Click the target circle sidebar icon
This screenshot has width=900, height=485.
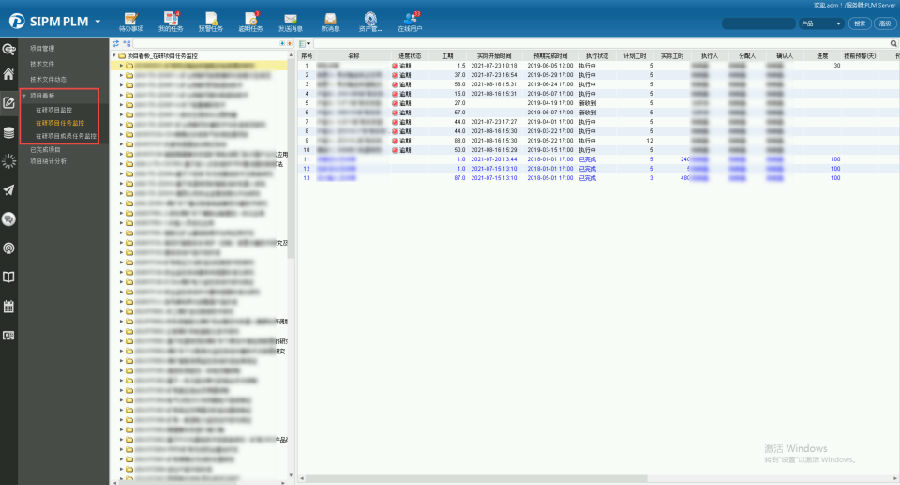point(9,248)
